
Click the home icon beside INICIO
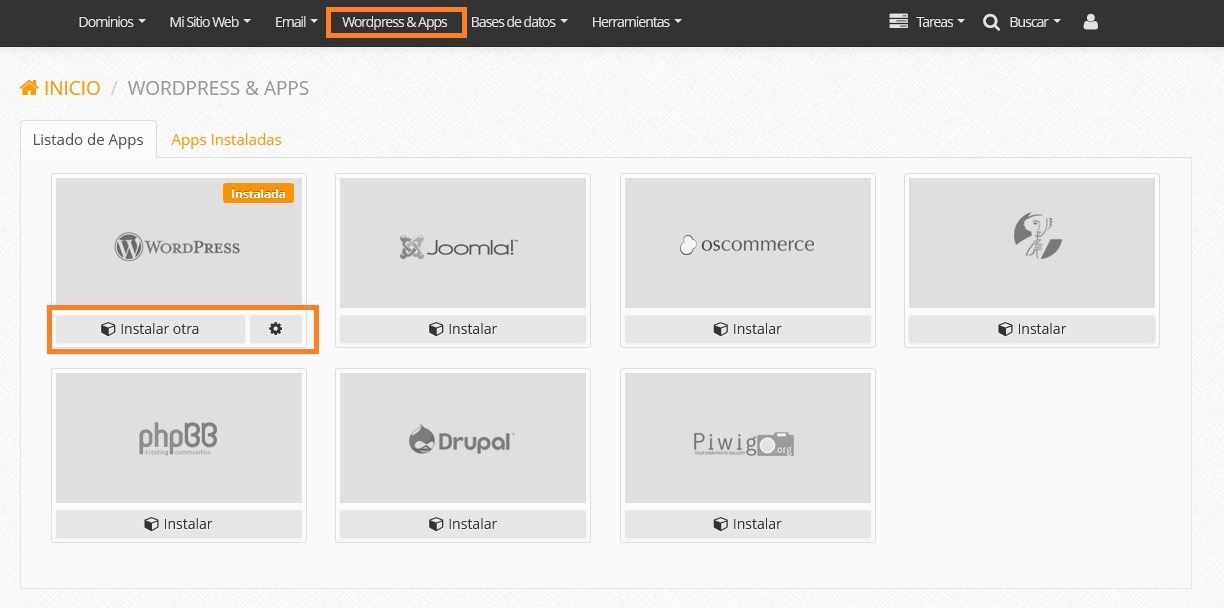pos(30,88)
